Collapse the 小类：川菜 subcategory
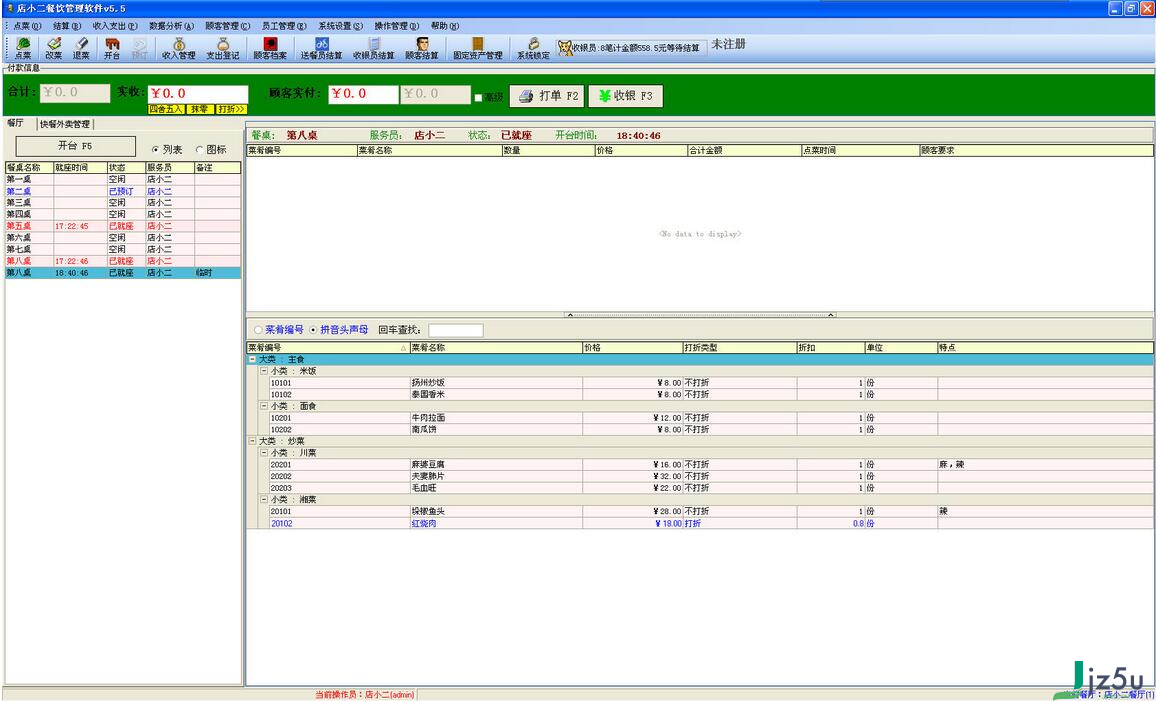 263,453
